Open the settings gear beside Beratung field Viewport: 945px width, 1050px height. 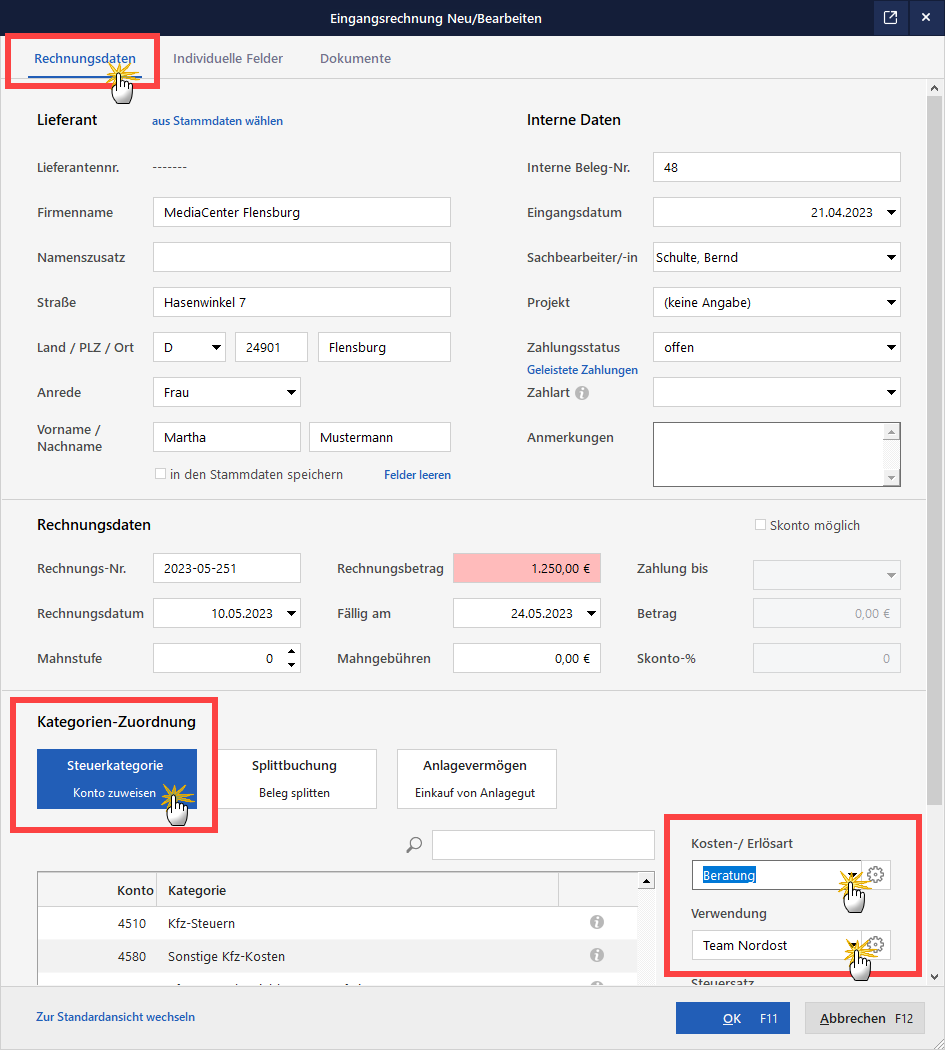(875, 874)
